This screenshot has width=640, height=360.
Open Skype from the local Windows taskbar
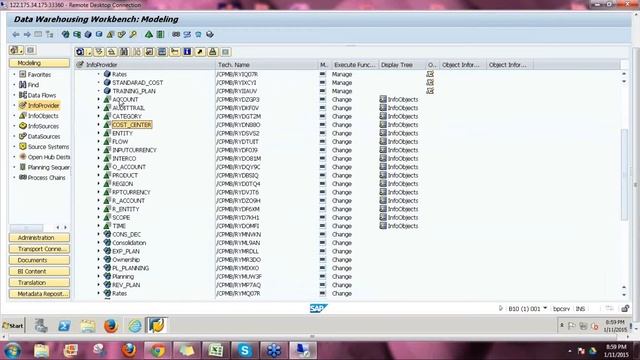(x=244, y=351)
